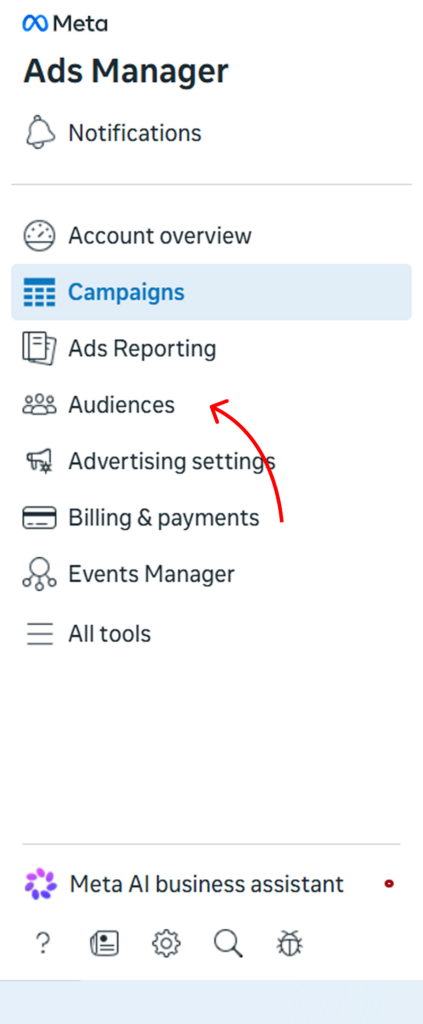This screenshot has height=1024, width=423.
Task: Click the bug report icon
Action: (290, 943)
